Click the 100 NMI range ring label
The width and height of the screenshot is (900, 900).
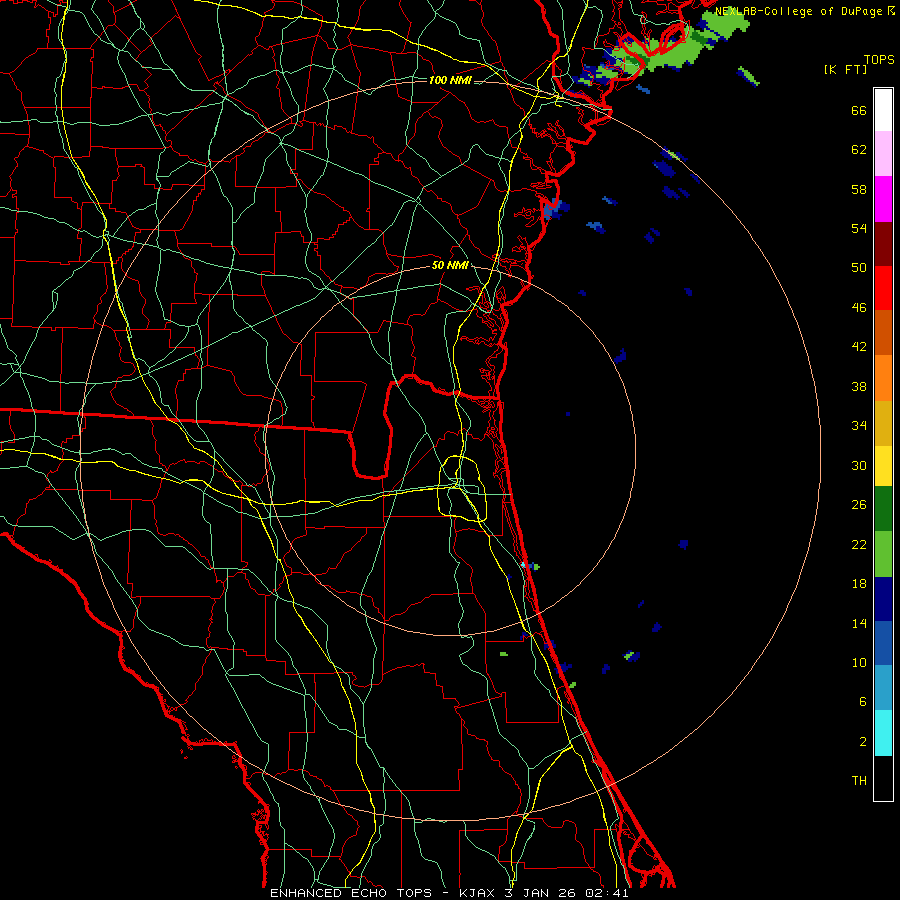(450, 80)
